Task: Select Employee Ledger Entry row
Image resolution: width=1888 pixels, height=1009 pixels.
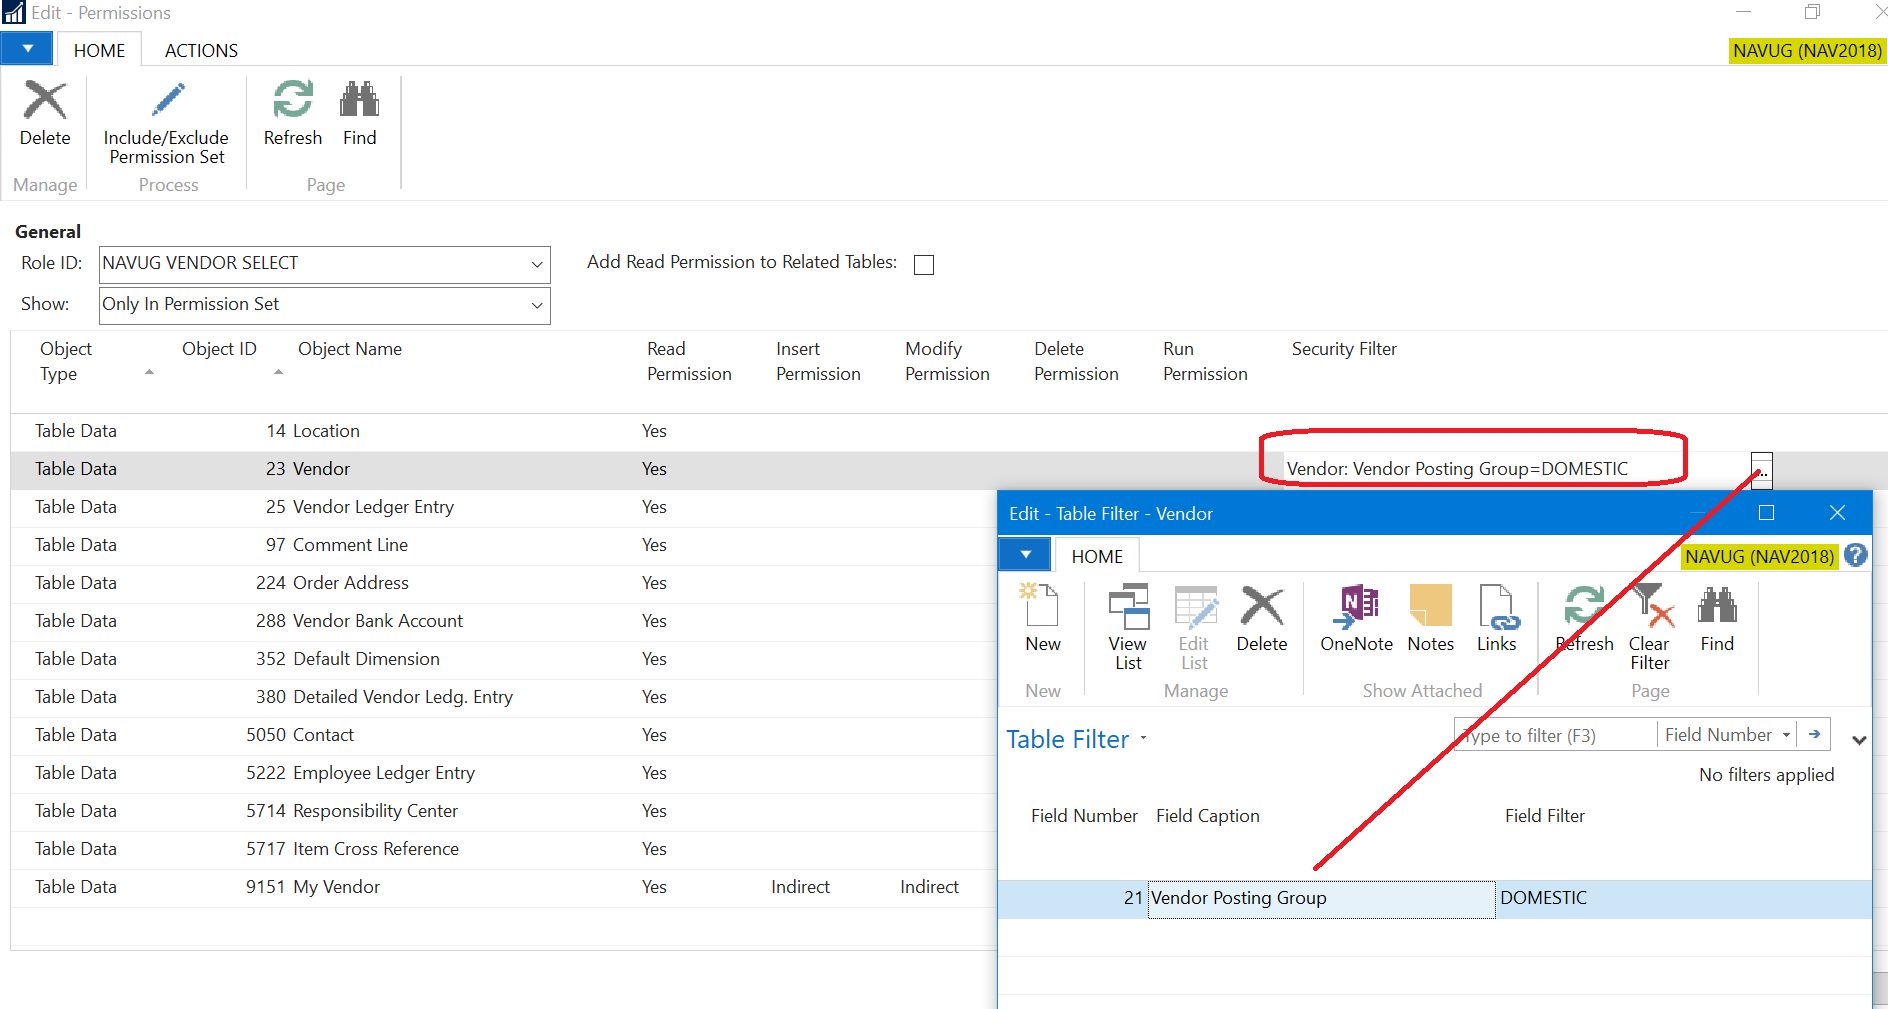Action: point(503,773)
